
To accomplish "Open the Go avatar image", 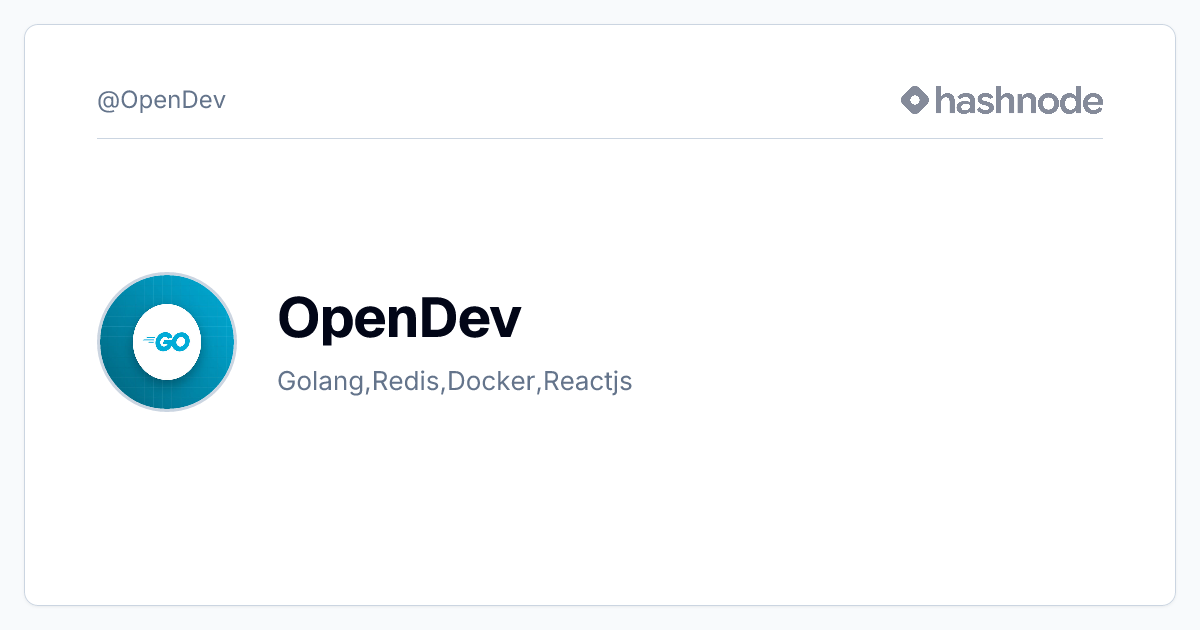I will (167, 341).
